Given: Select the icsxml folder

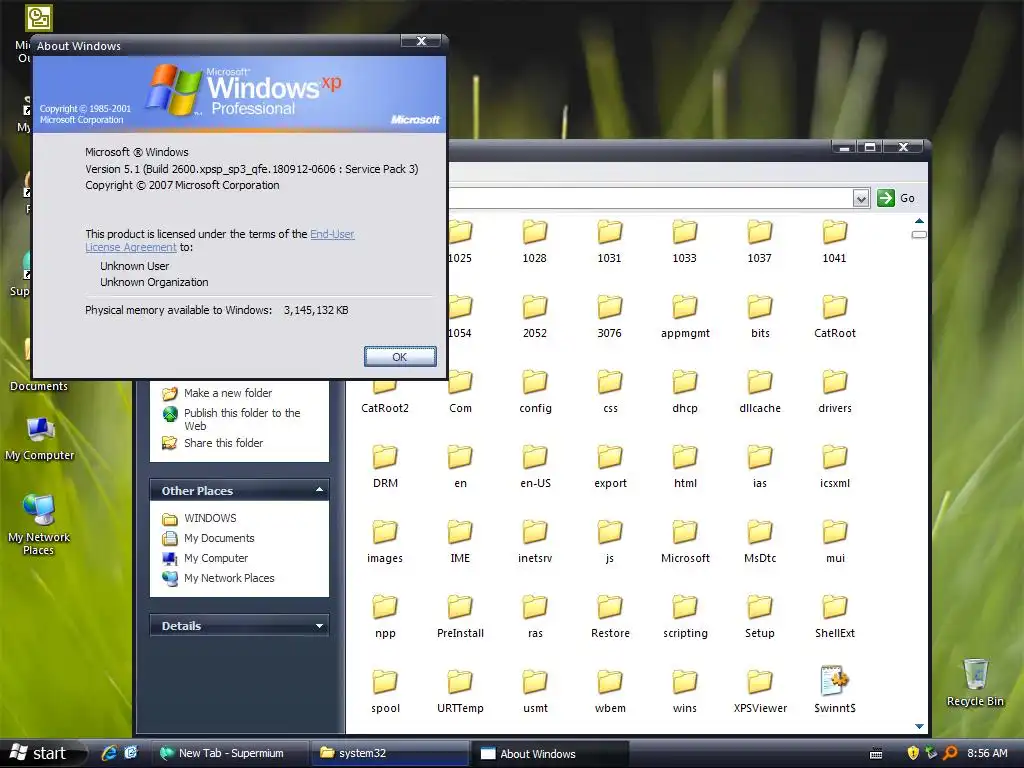Looking at the screenshot, I should [x=835, y=466].
